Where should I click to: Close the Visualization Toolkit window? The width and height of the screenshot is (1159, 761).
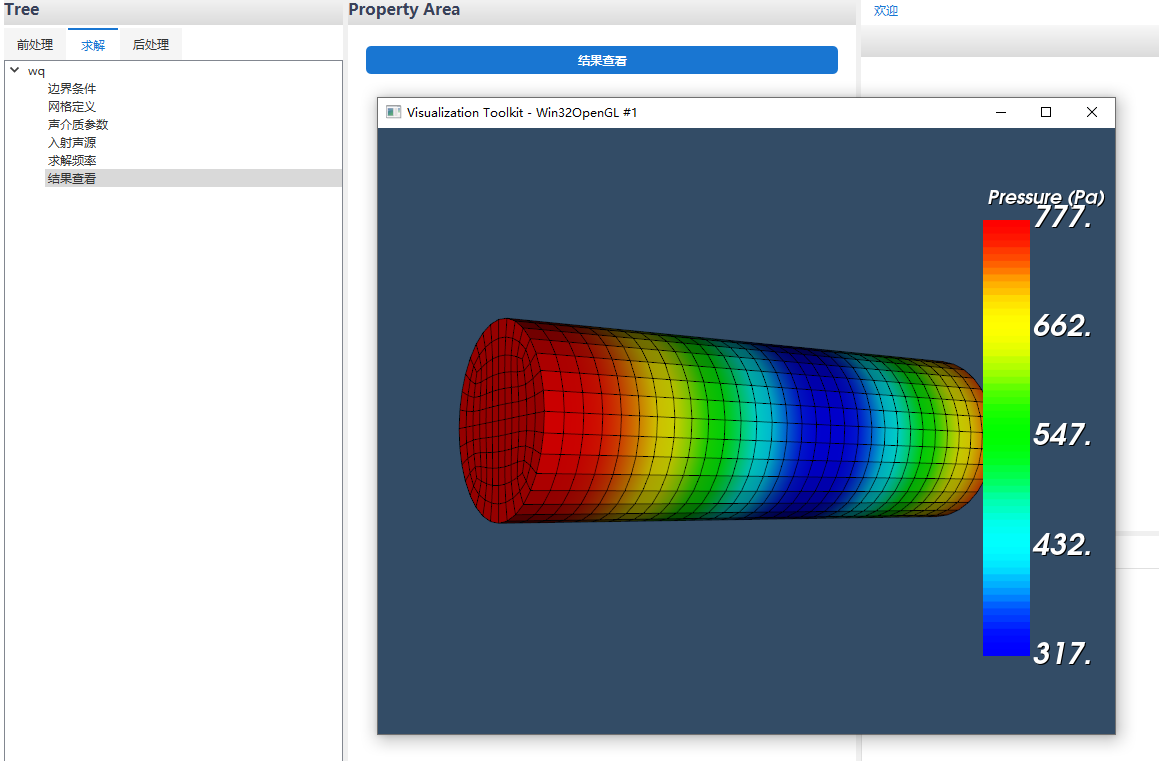tap(1092, 112)
